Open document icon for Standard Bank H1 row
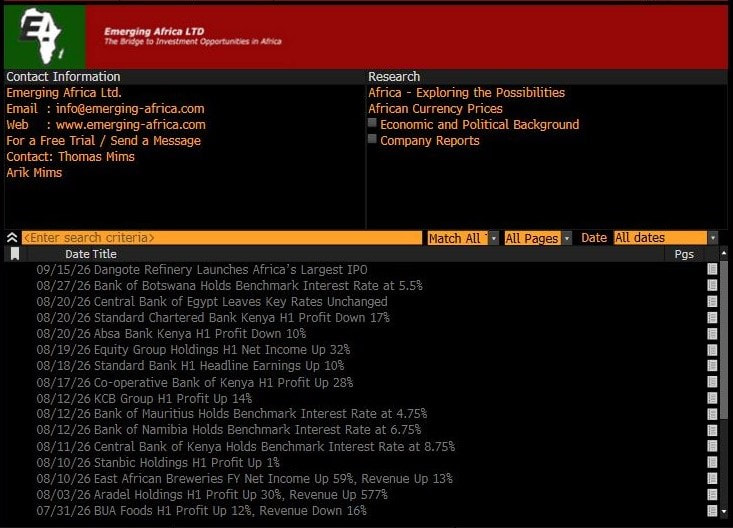This screenshot has width=733, height=528. click(x=712, y=365)
